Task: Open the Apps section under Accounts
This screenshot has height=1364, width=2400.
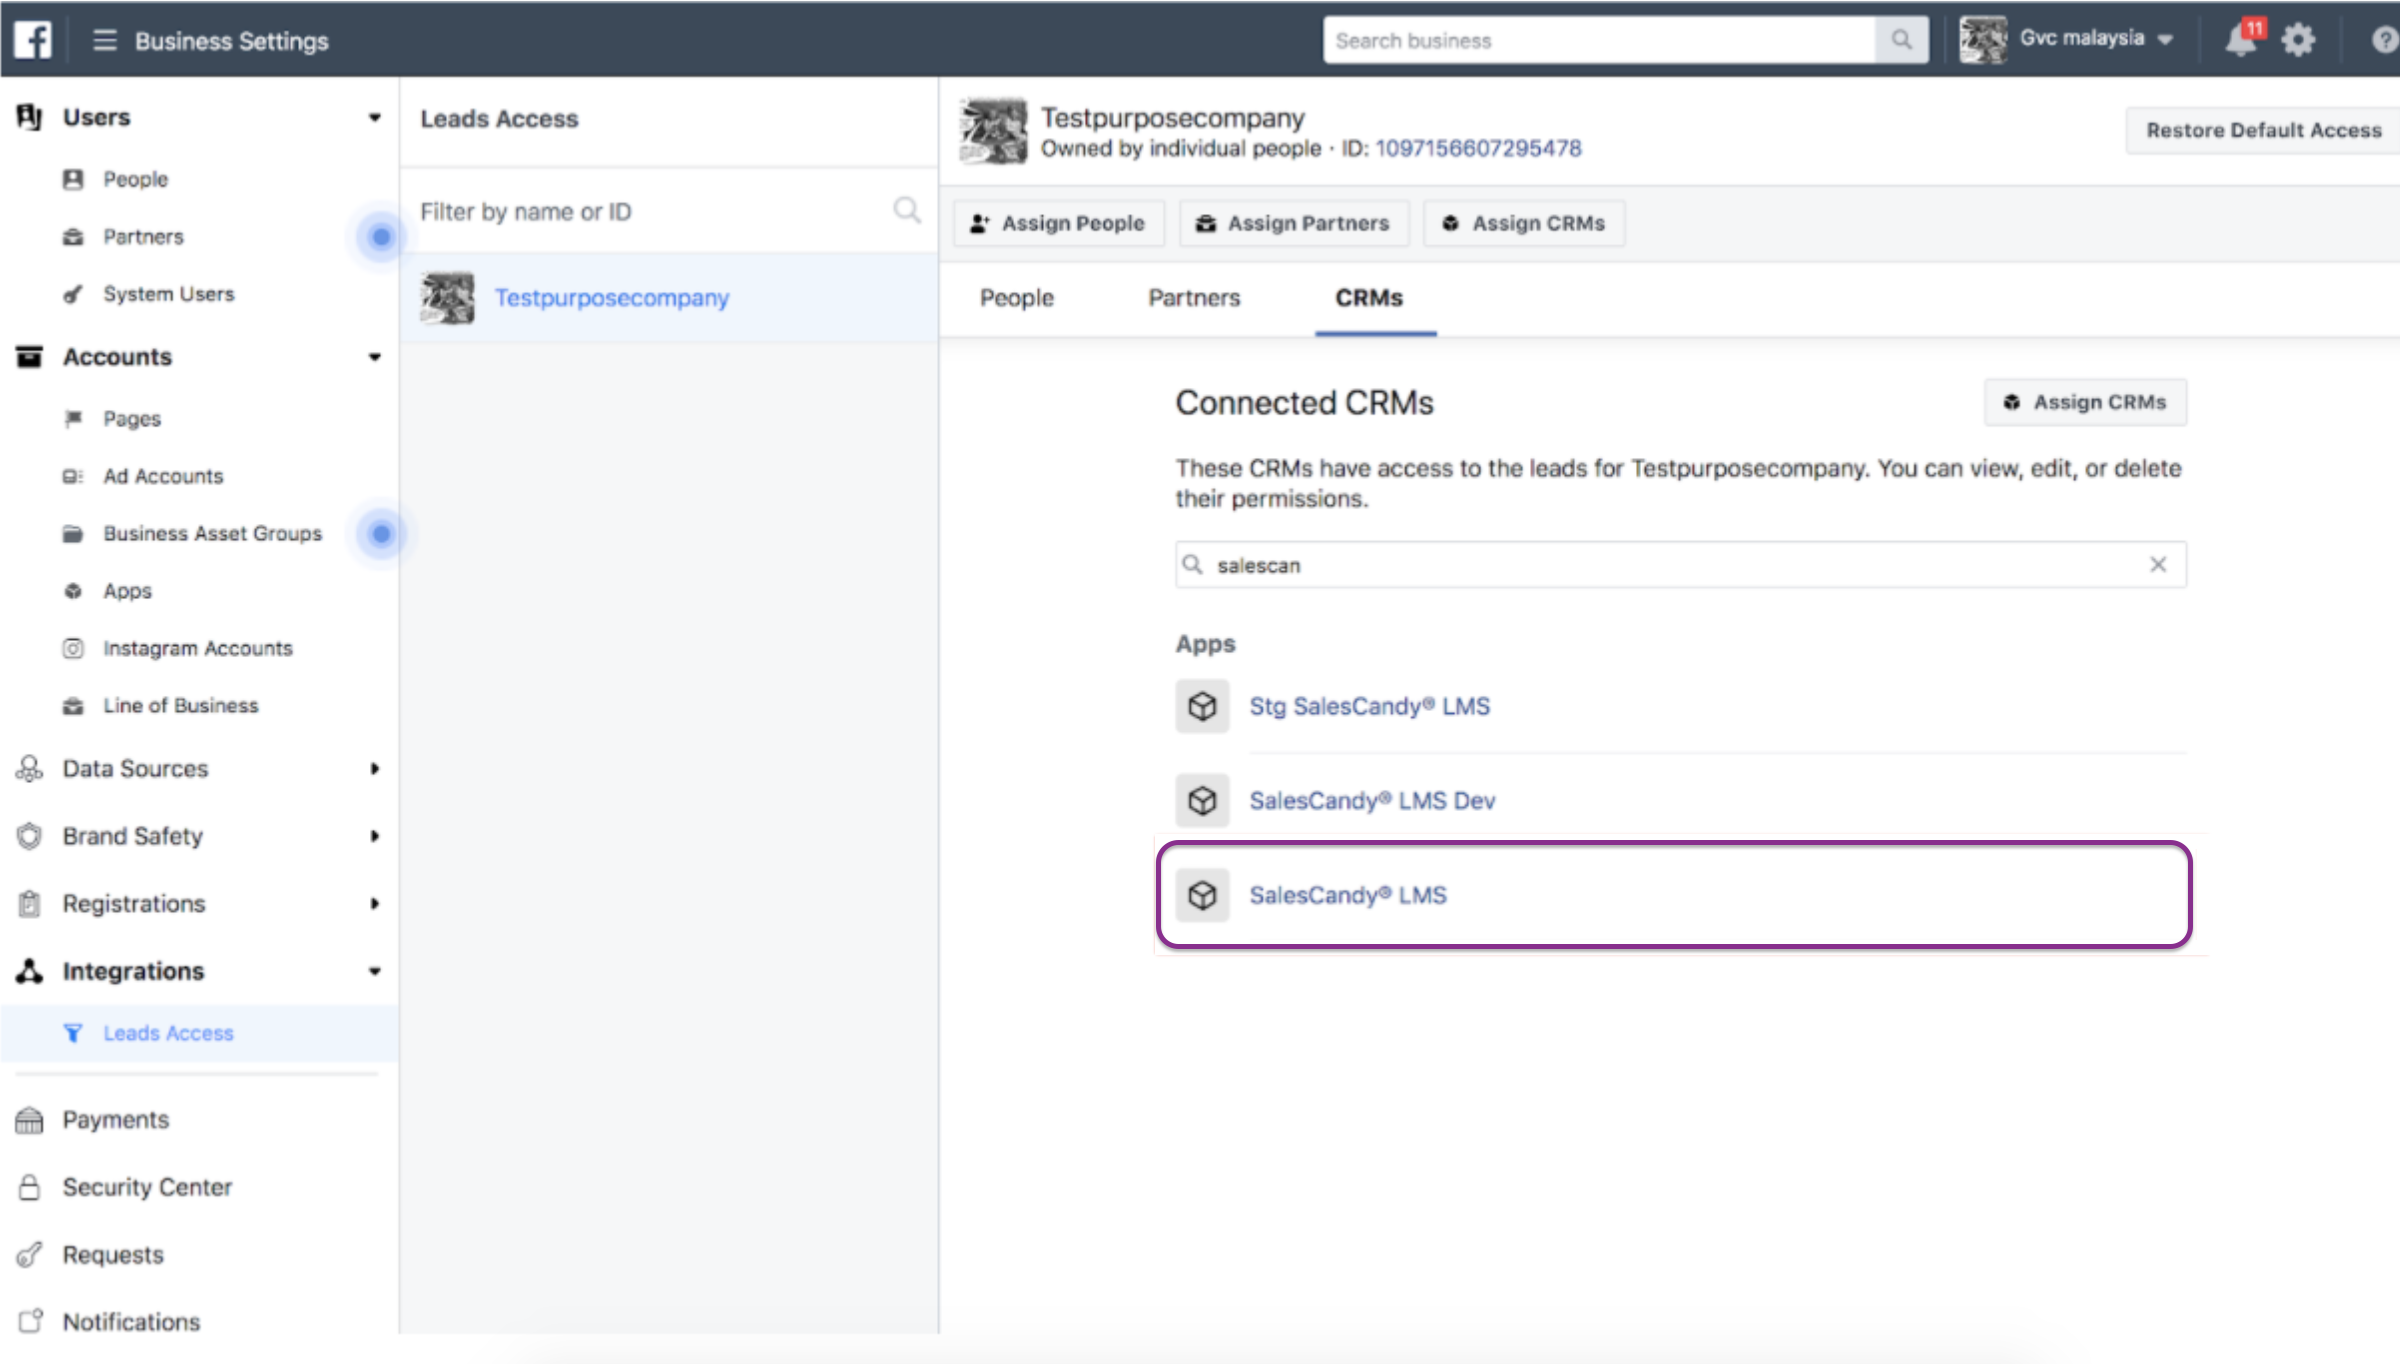Action: coord(74,590)
